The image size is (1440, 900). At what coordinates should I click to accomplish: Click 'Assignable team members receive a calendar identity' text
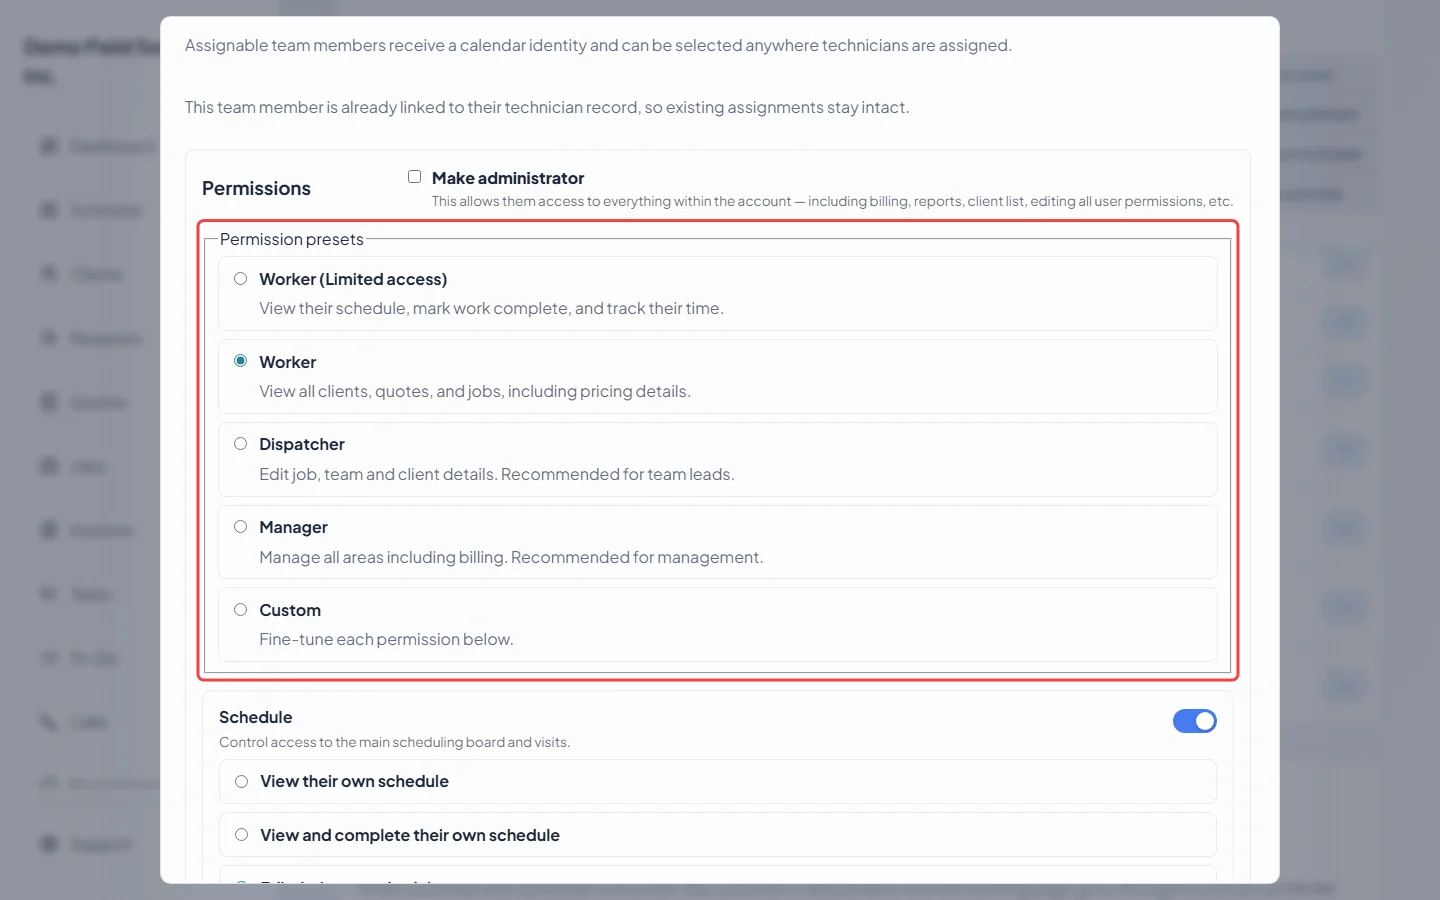pos(598,45)
